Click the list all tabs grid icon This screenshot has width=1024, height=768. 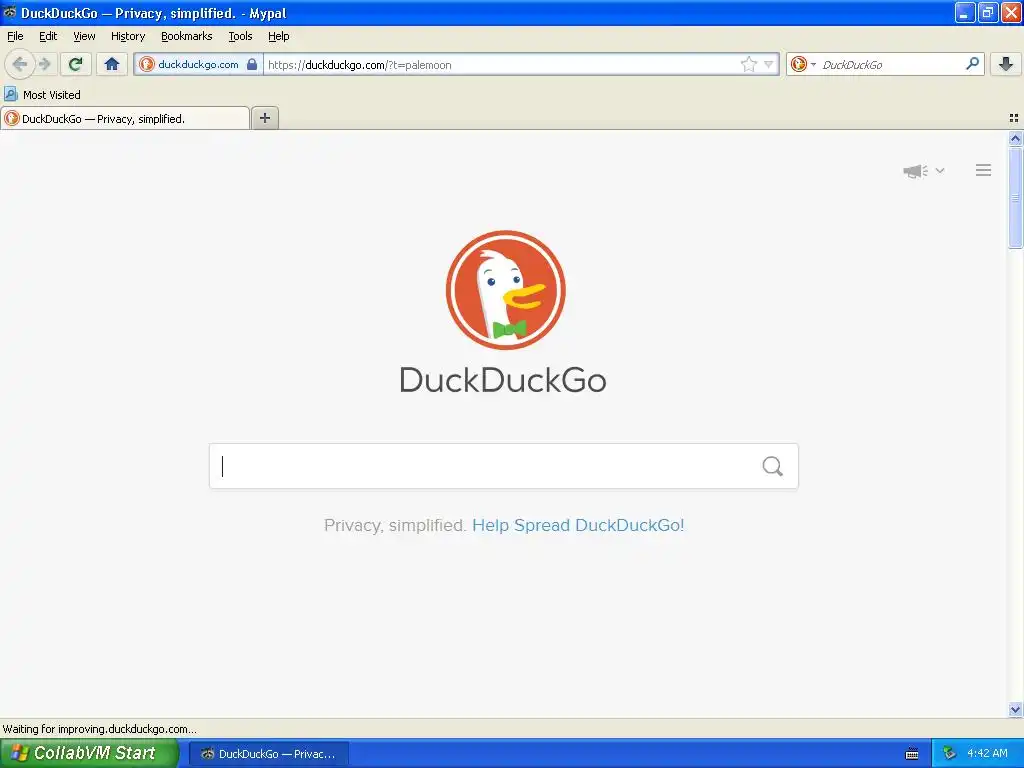pyautogui.click(x=1014, y=118)
